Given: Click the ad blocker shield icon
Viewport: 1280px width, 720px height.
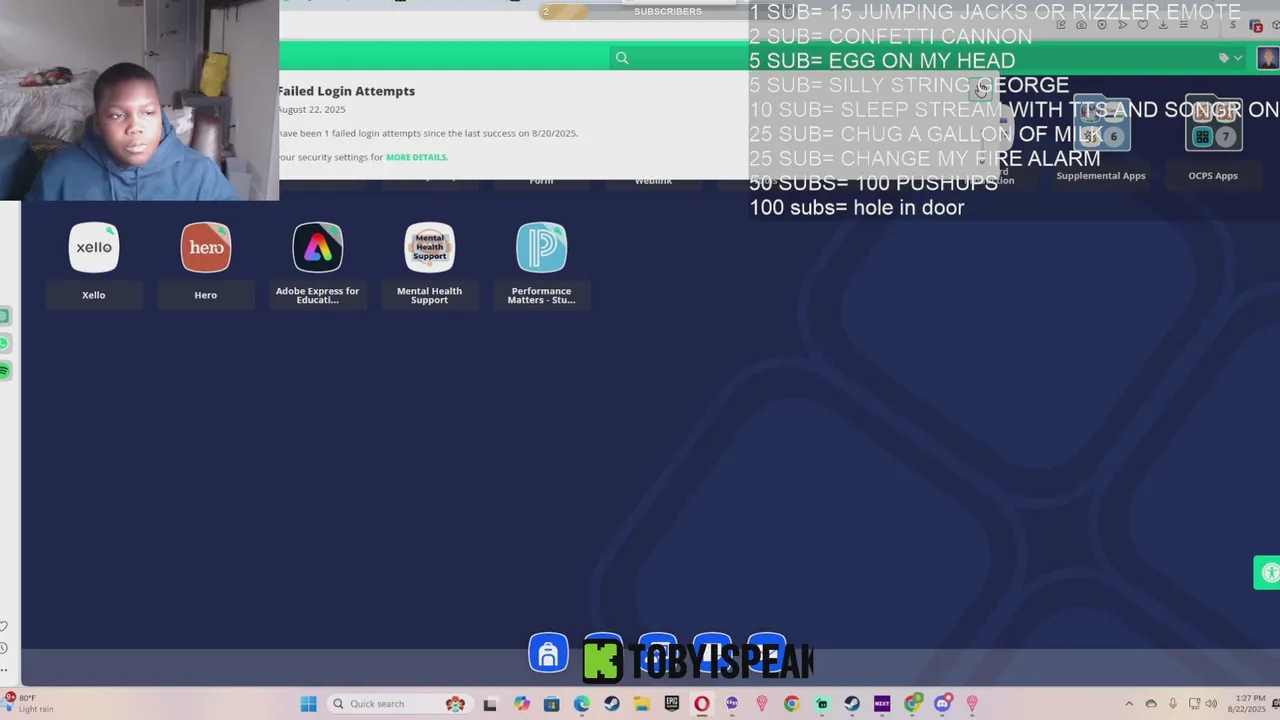Looking at the screenshot, I should click(1102, 25).
